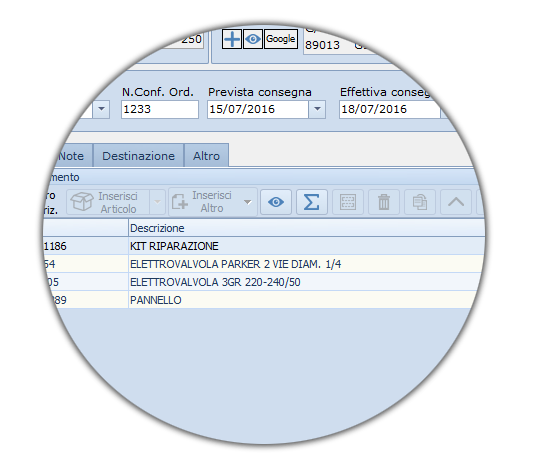Open the Prevista consegna date dropdown
Screen dimensions: 541x475
(317, 109)
